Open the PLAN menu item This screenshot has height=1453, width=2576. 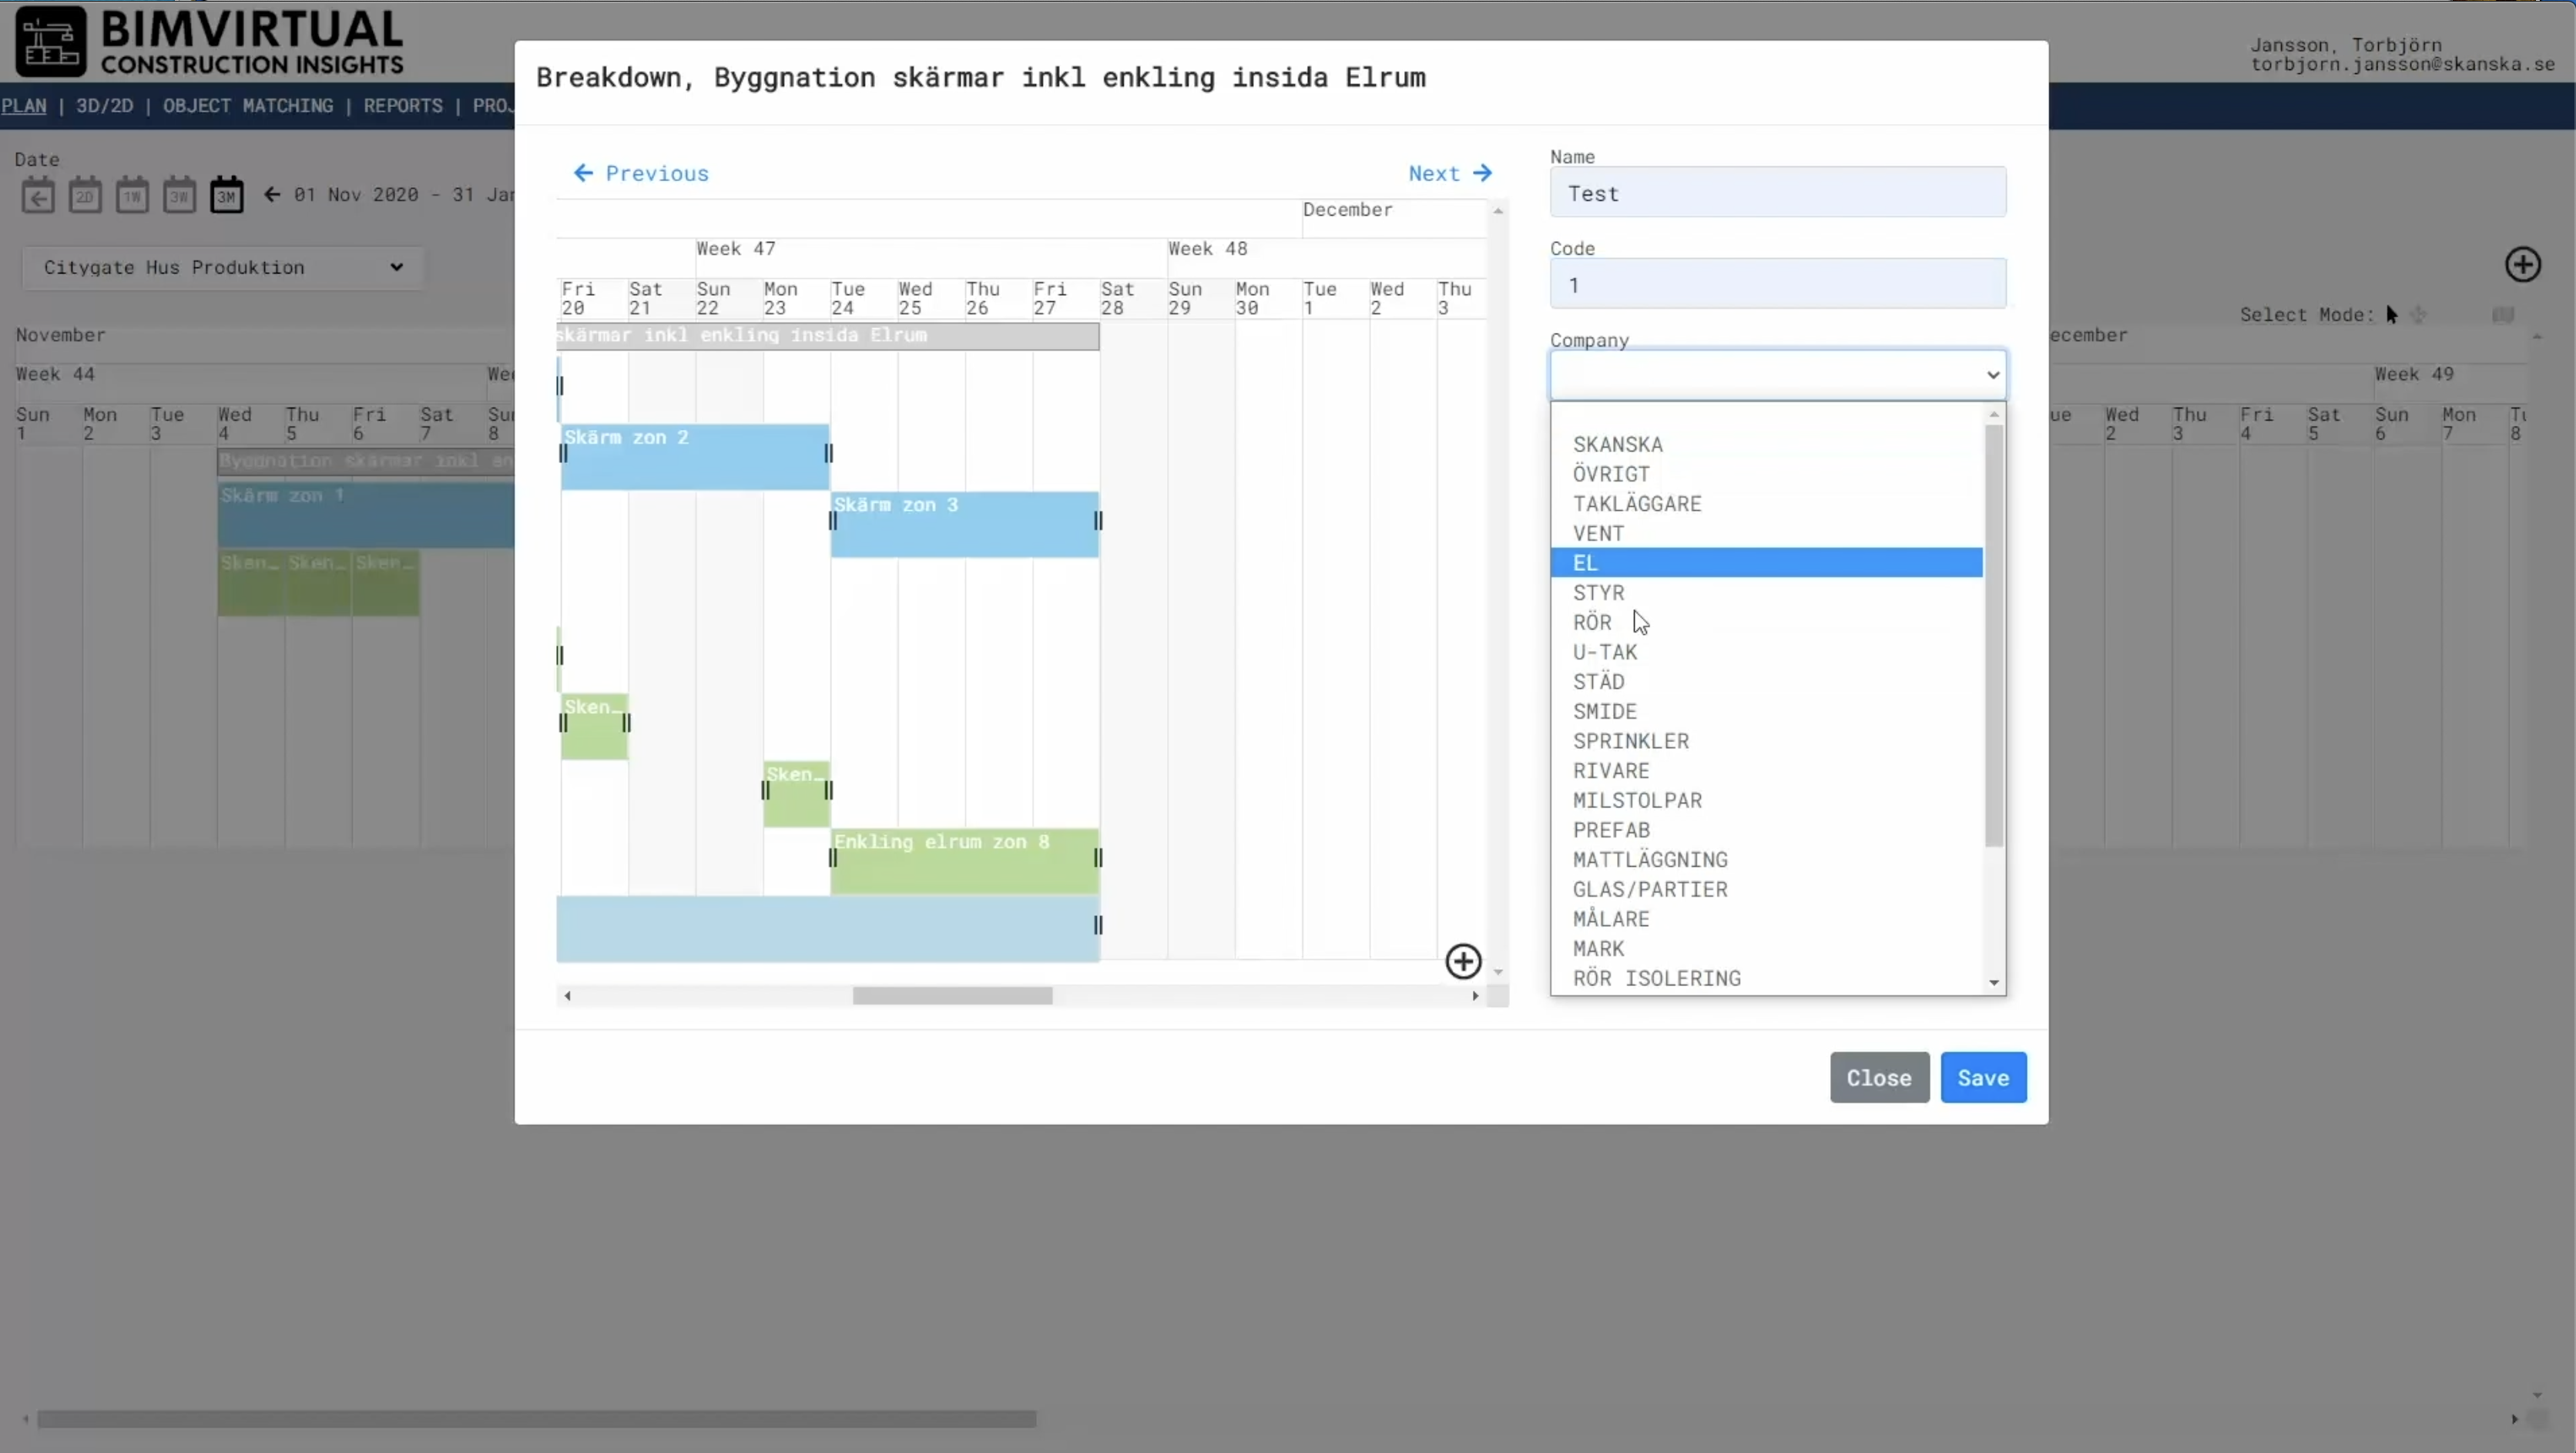[24, 106]
